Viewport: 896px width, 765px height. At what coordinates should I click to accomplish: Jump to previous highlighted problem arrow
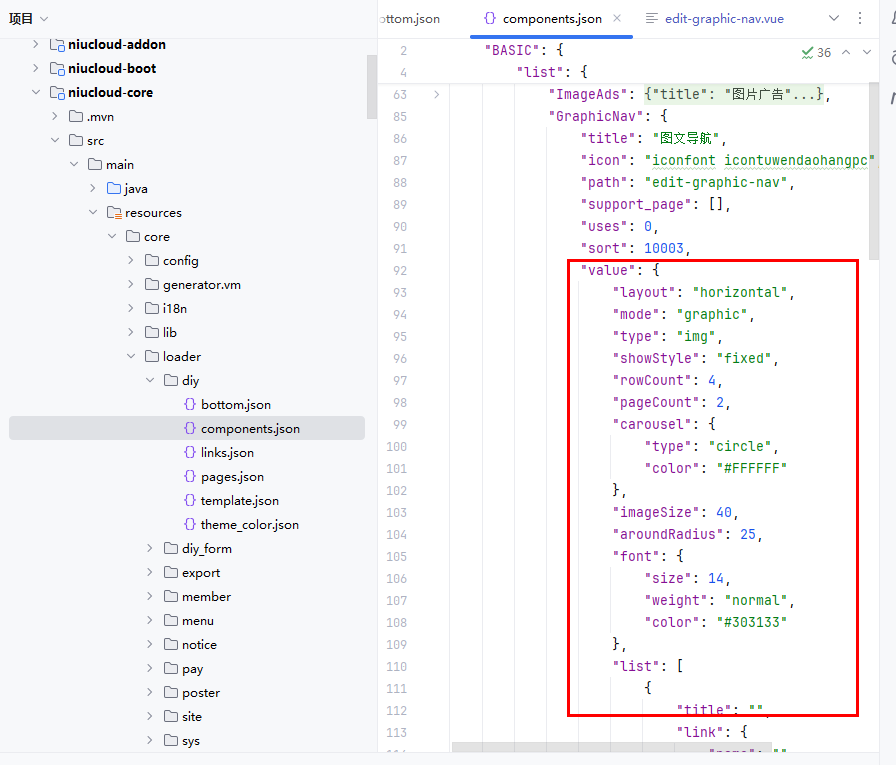[846, 52]
